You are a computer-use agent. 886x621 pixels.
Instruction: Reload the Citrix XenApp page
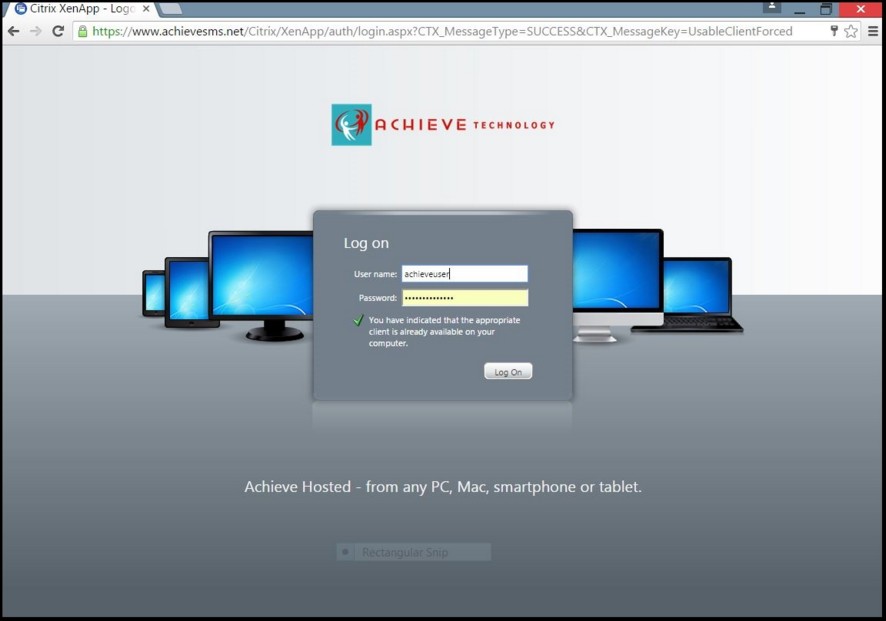[58, 31]
